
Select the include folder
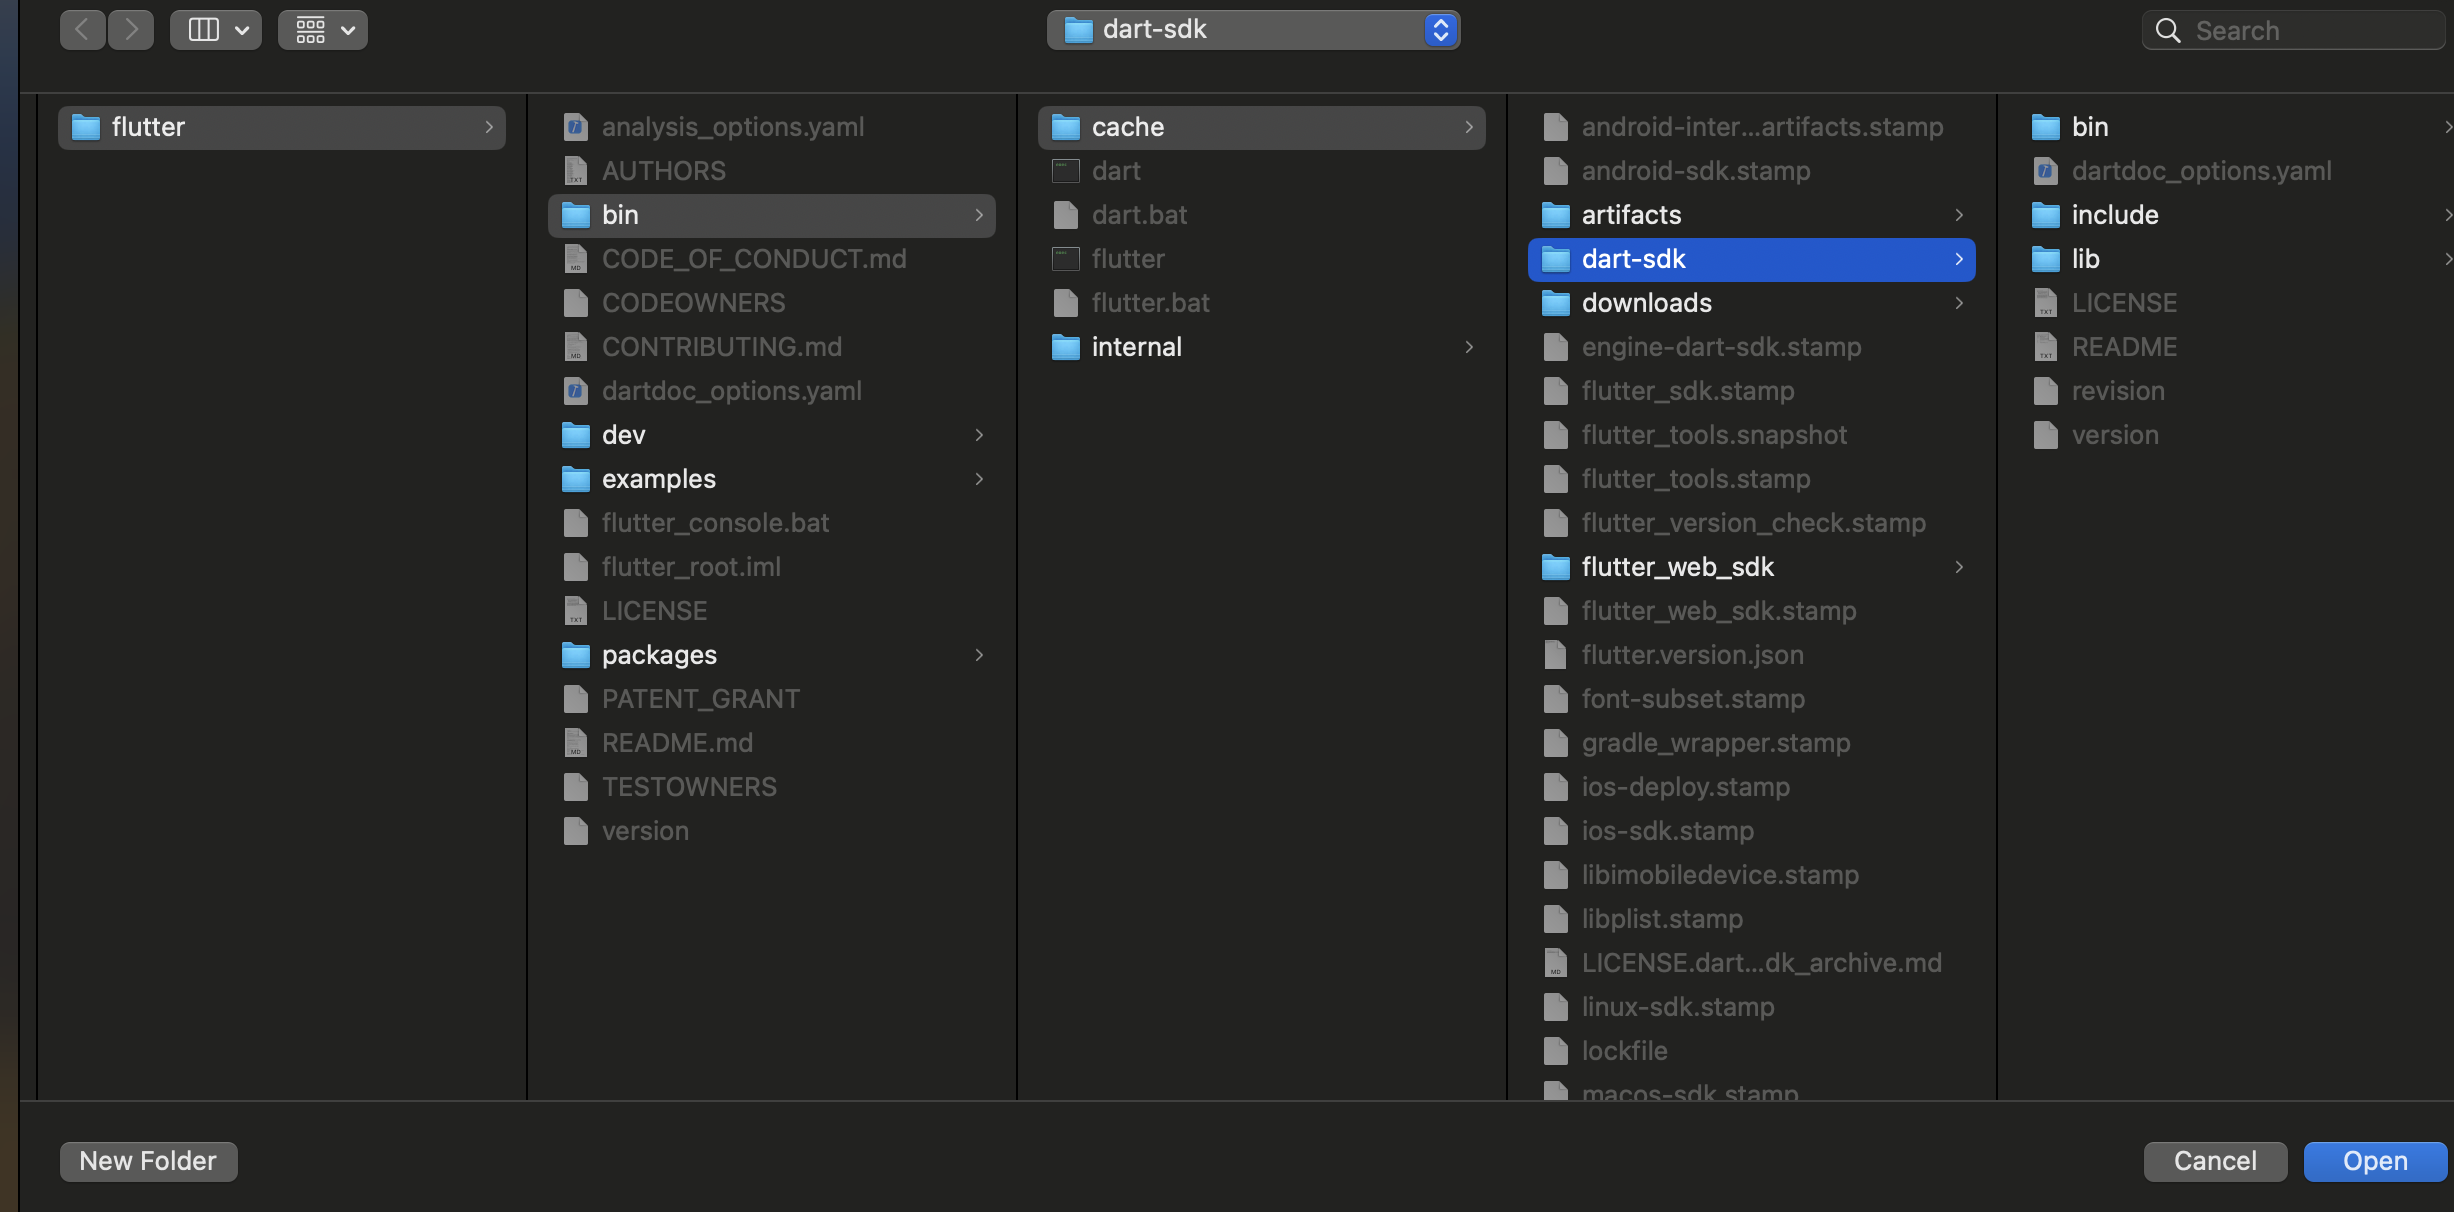[x=2114, y=215]
